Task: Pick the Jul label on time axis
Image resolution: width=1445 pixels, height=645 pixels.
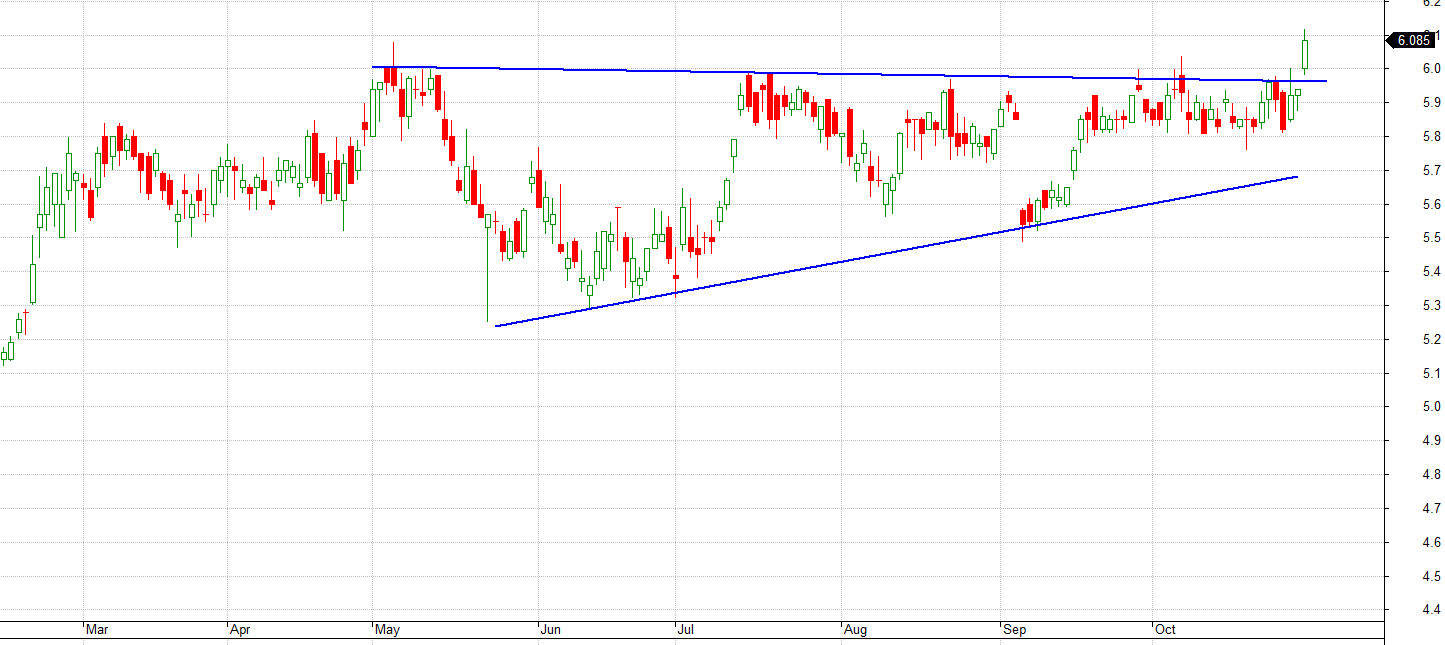Action: coord(686,630)
